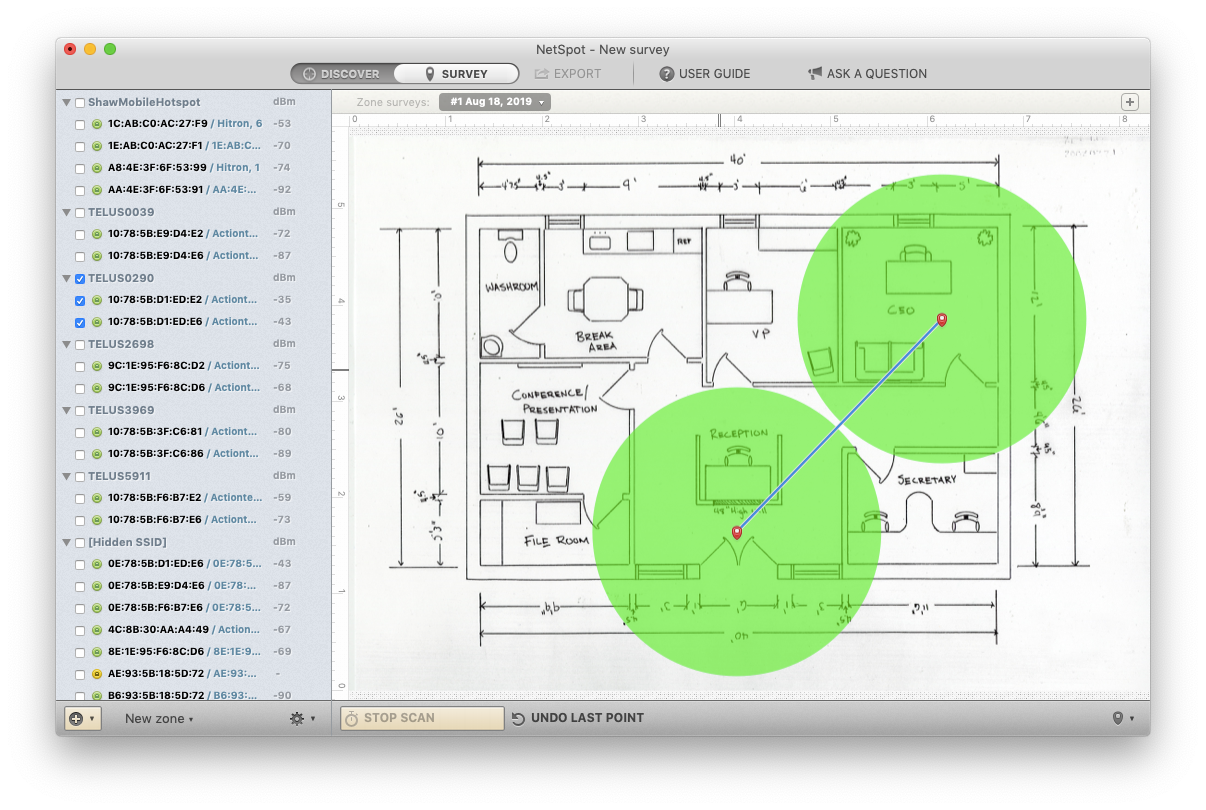
Task: Check the ShawMobileHotspot group checkbox
Action: click(80, 102)
